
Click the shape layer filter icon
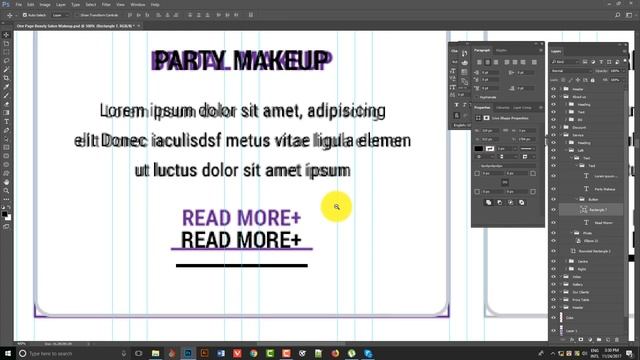609,62
